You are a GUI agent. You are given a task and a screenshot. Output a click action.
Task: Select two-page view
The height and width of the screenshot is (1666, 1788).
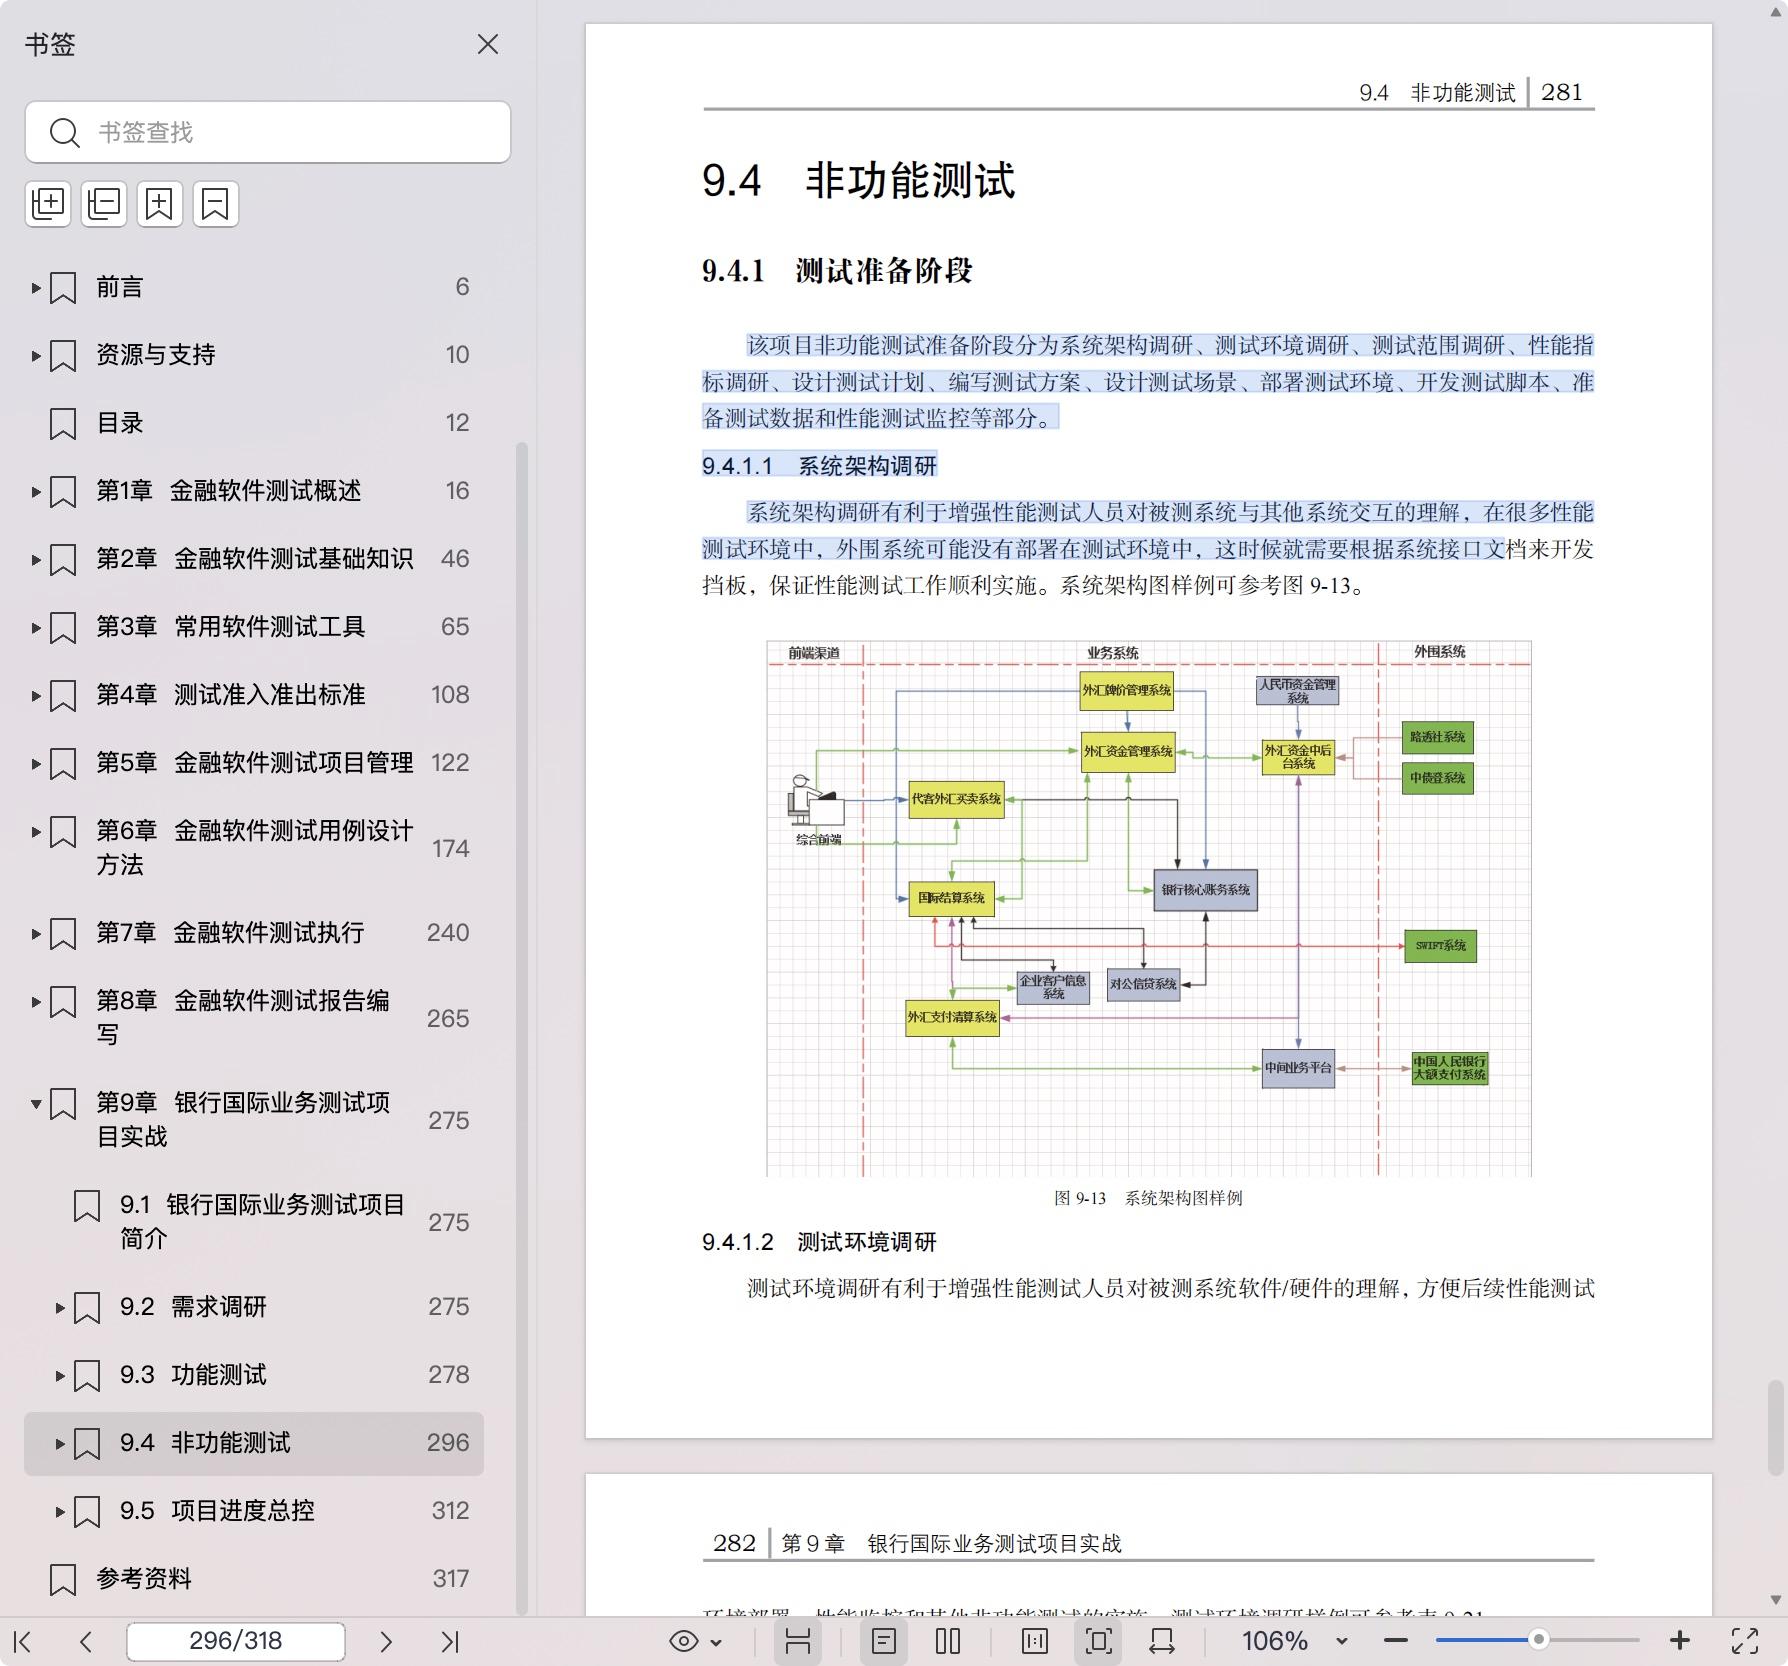coord(948,1641)
